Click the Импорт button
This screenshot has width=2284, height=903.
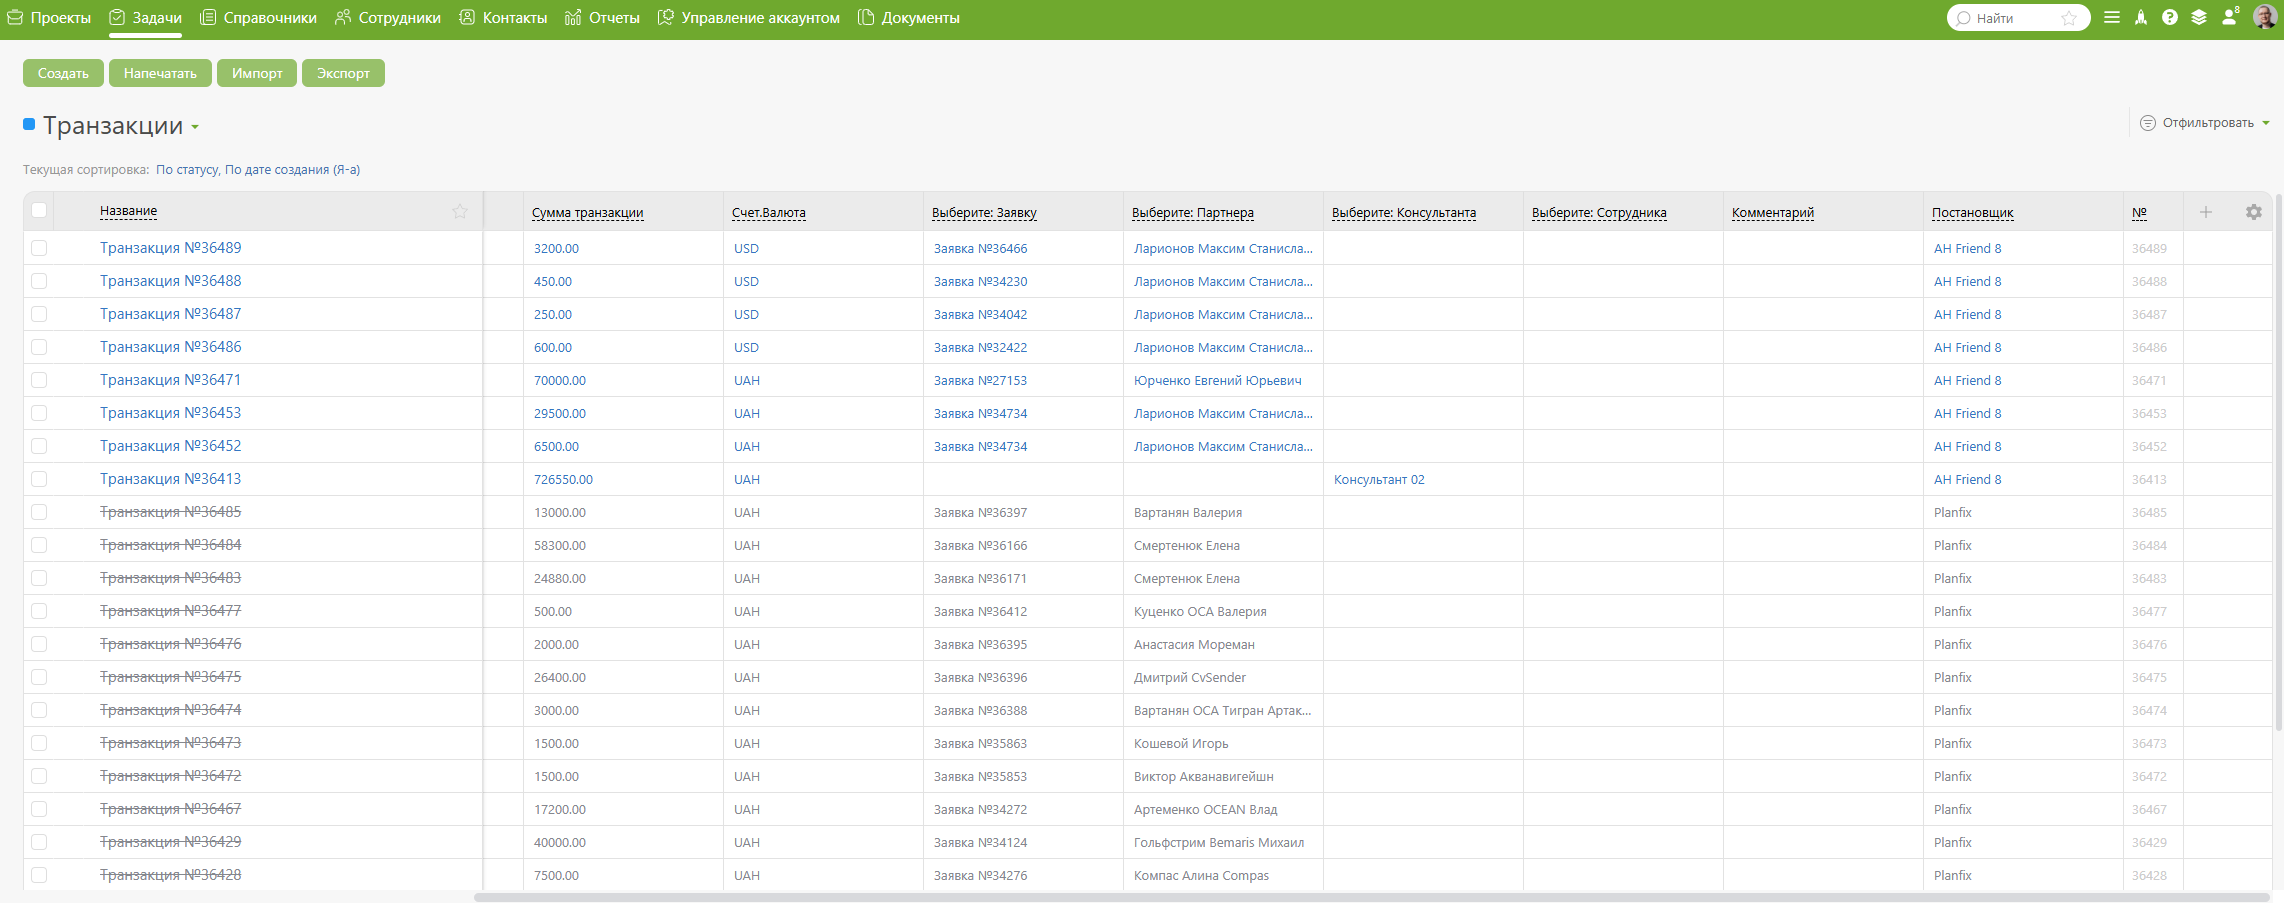257,73
